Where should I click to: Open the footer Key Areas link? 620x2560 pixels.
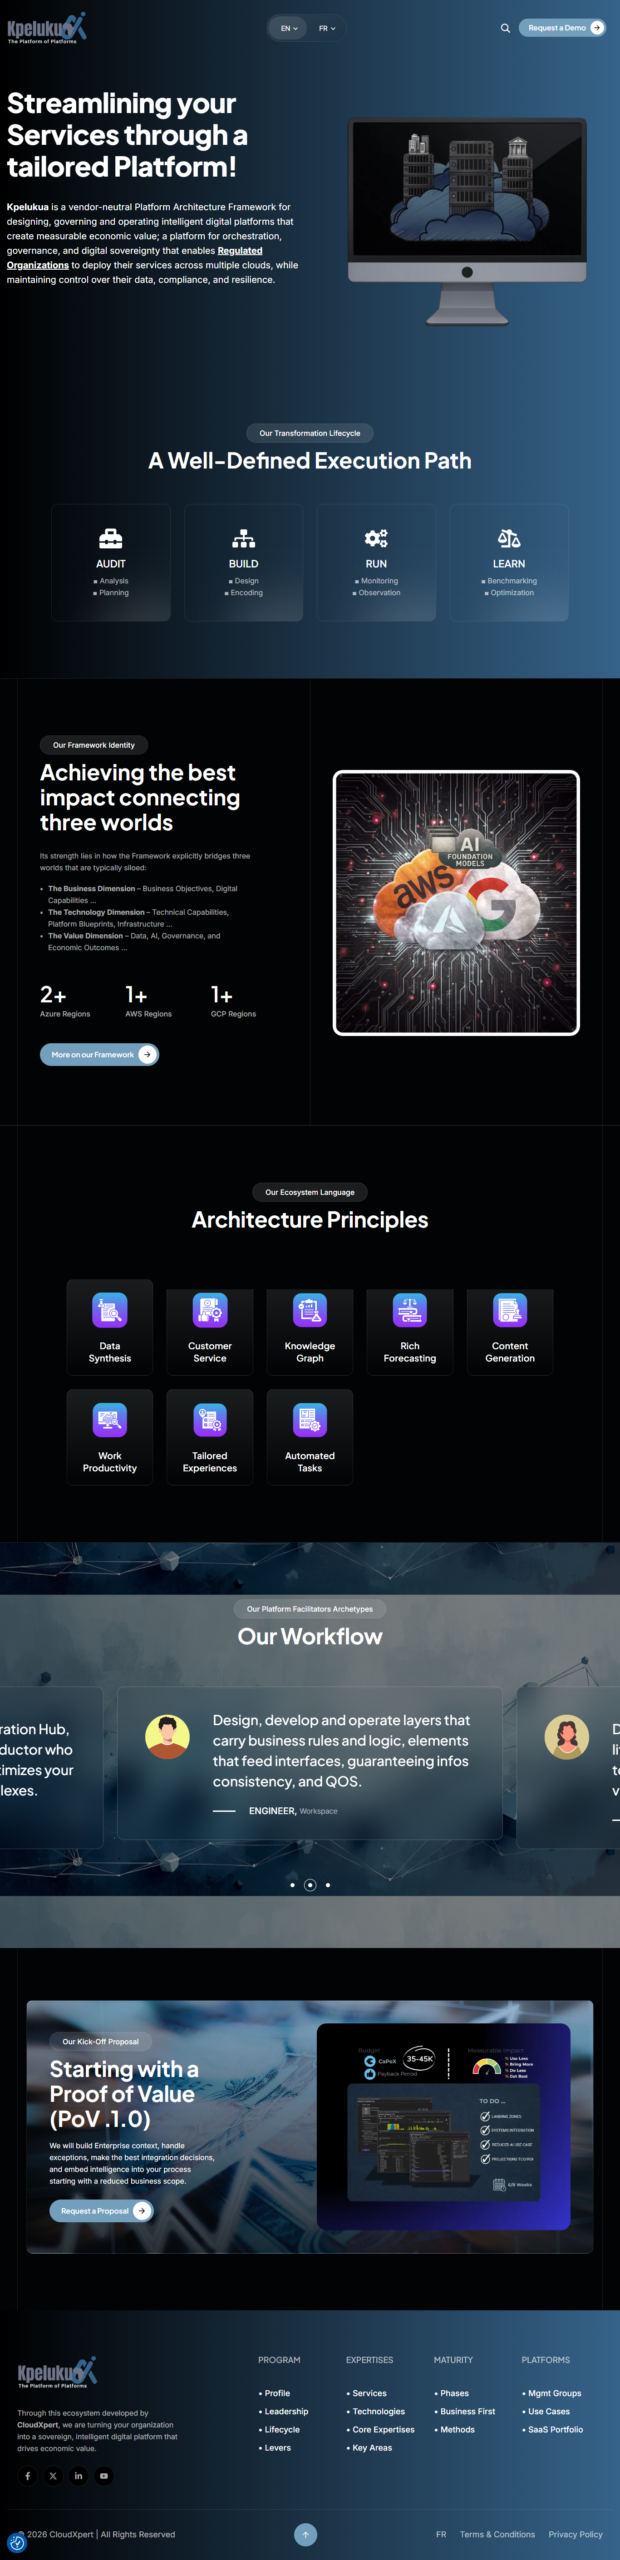pos(372,2447)
